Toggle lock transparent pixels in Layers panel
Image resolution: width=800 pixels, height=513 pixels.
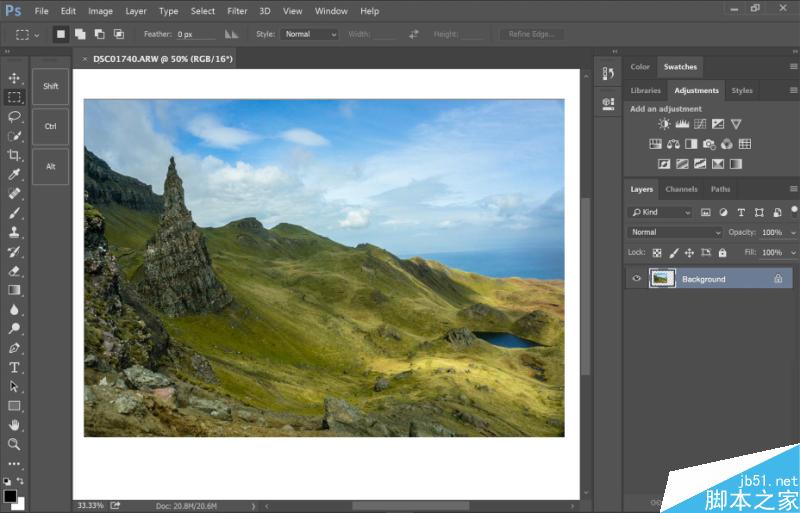coord(656,253)
